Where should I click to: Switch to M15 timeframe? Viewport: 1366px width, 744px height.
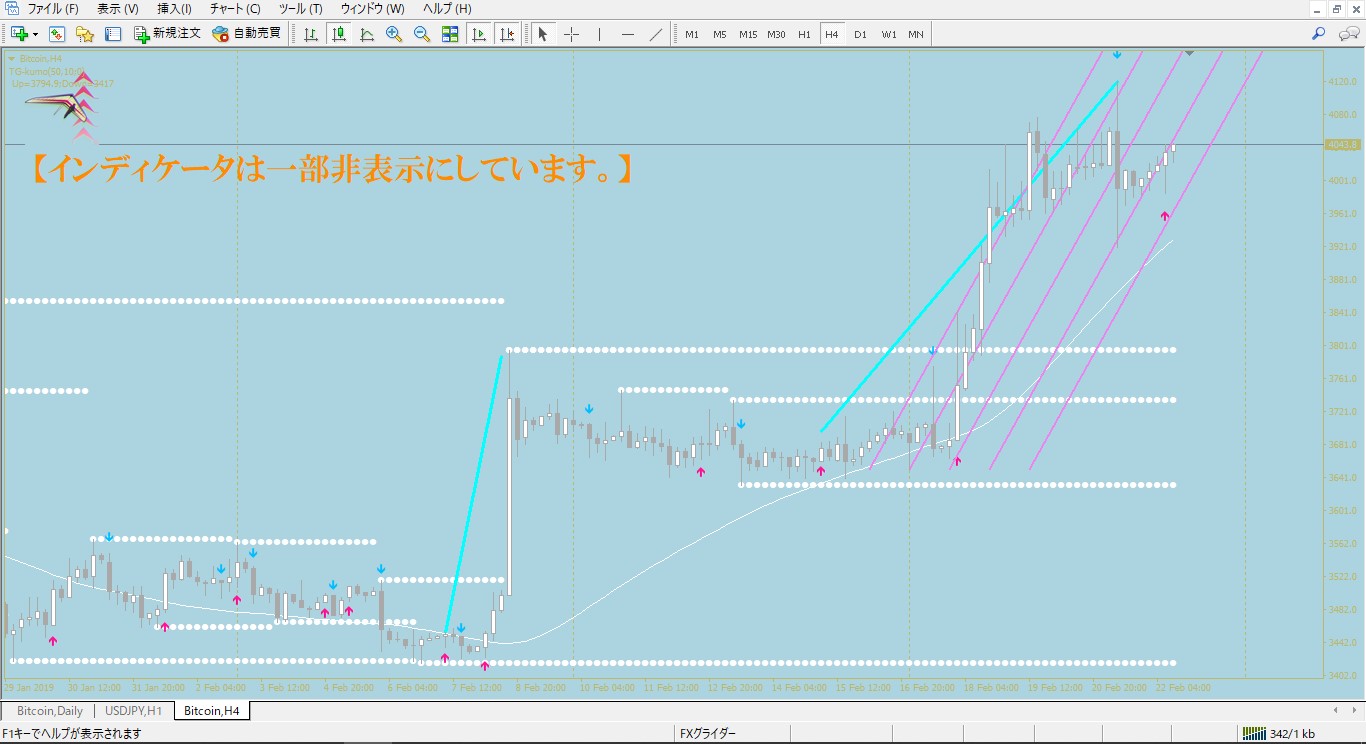point(748,34)
